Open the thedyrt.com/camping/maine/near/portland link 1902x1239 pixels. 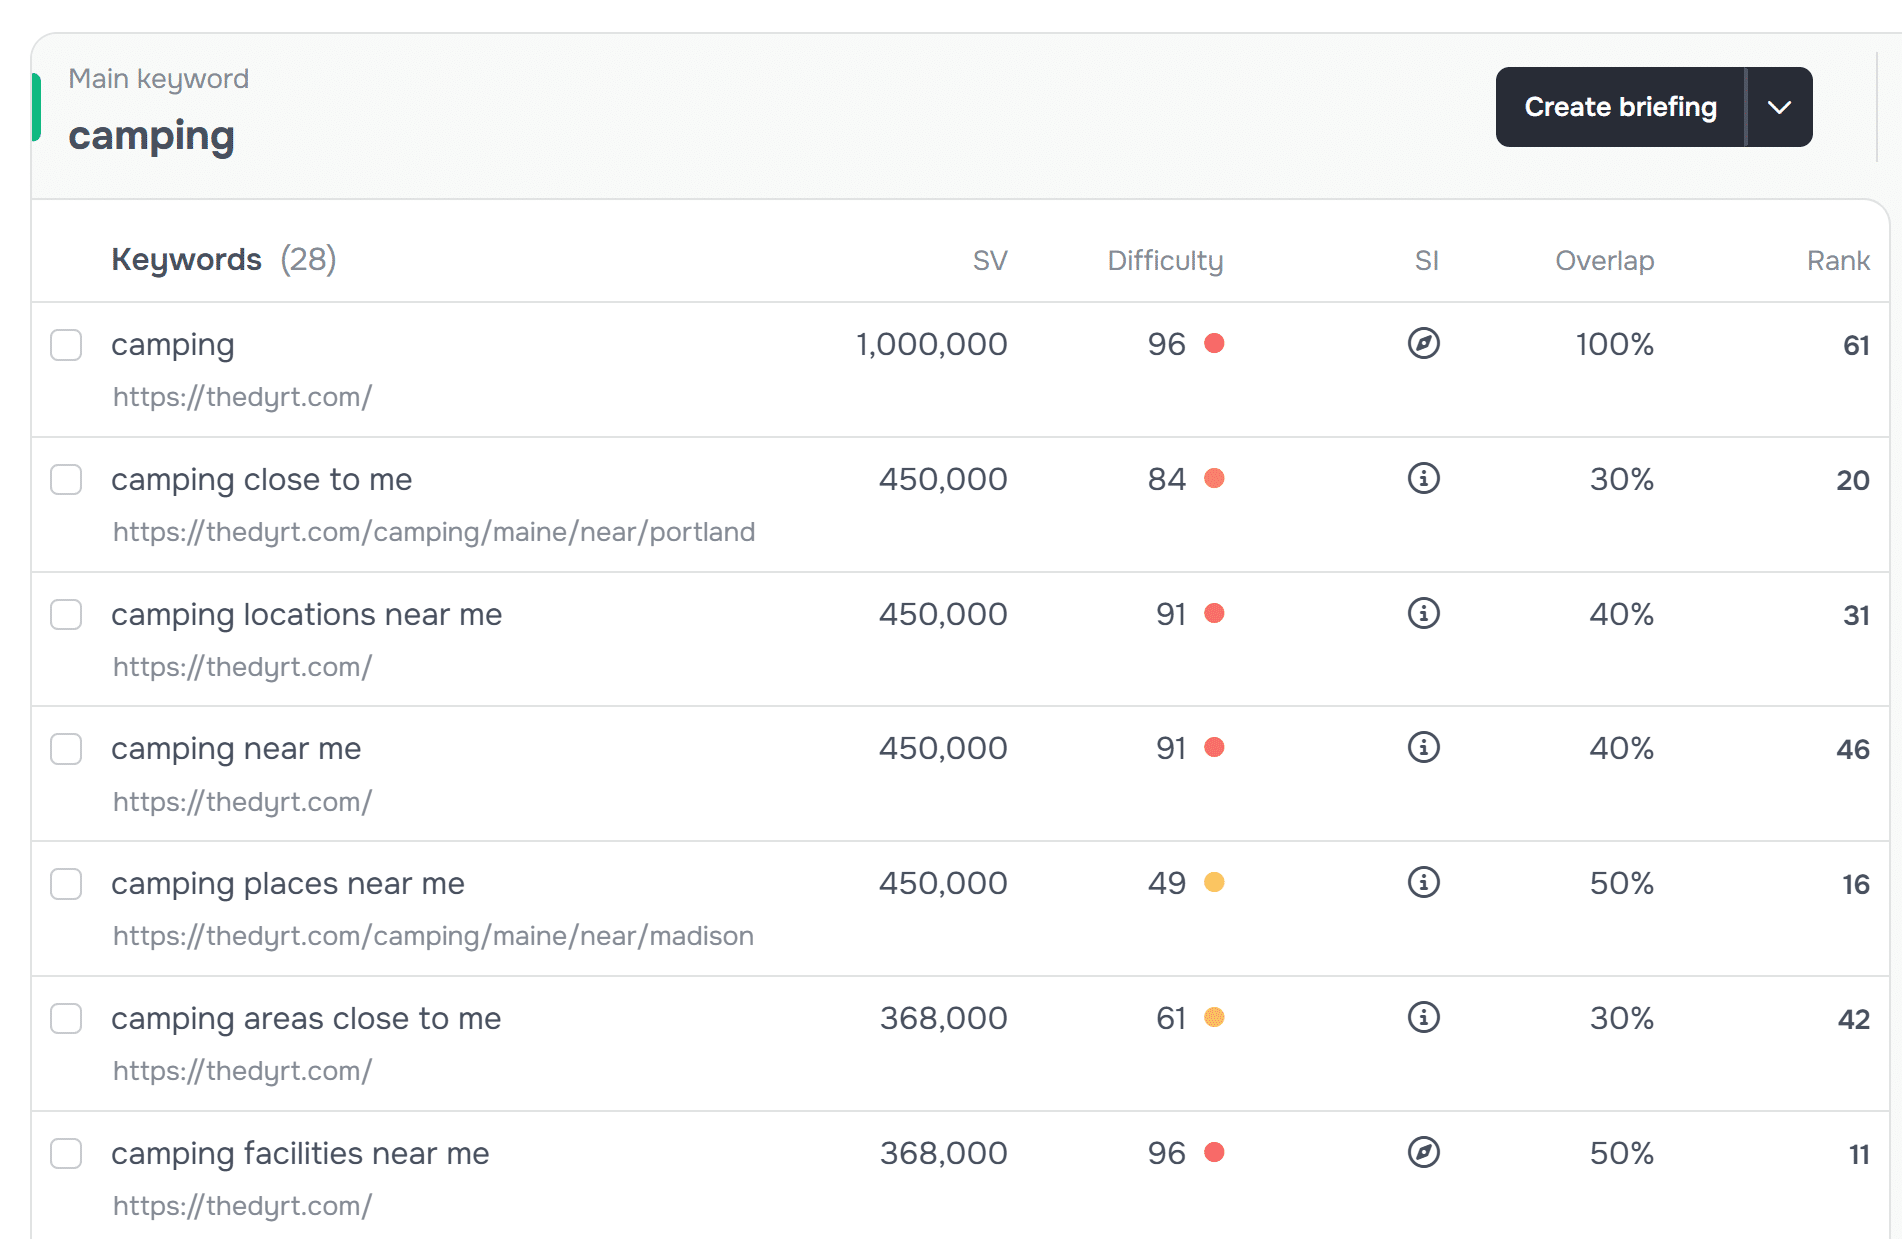point(433,531)
